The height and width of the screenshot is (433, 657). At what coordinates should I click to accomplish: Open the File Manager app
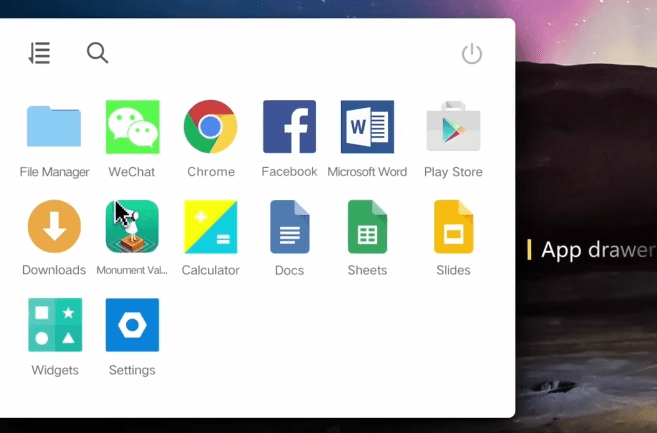coord(54,127)
